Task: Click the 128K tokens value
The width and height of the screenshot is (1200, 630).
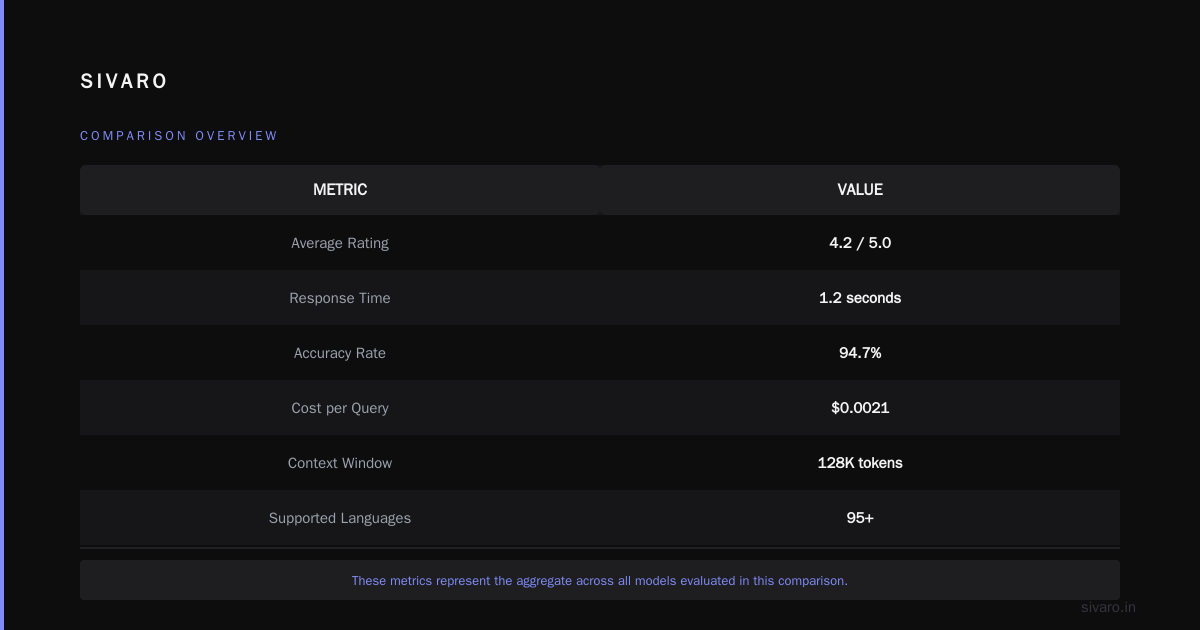Action: (x=860, y=463)
